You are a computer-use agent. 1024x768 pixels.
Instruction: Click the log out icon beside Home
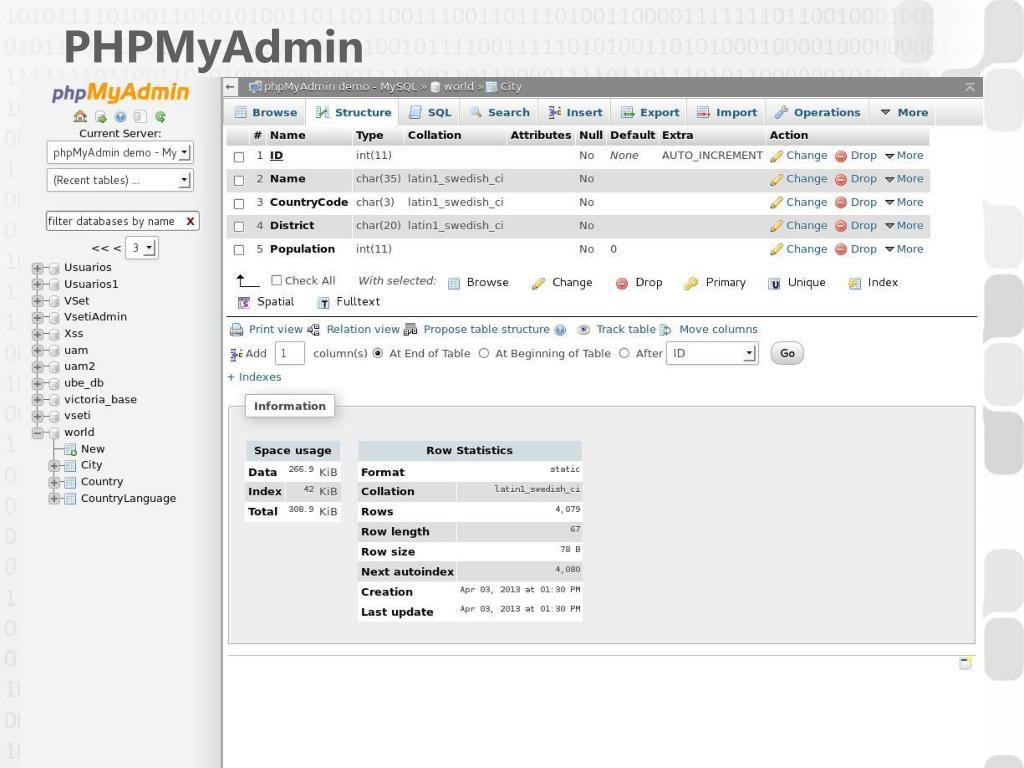[101, 116]
